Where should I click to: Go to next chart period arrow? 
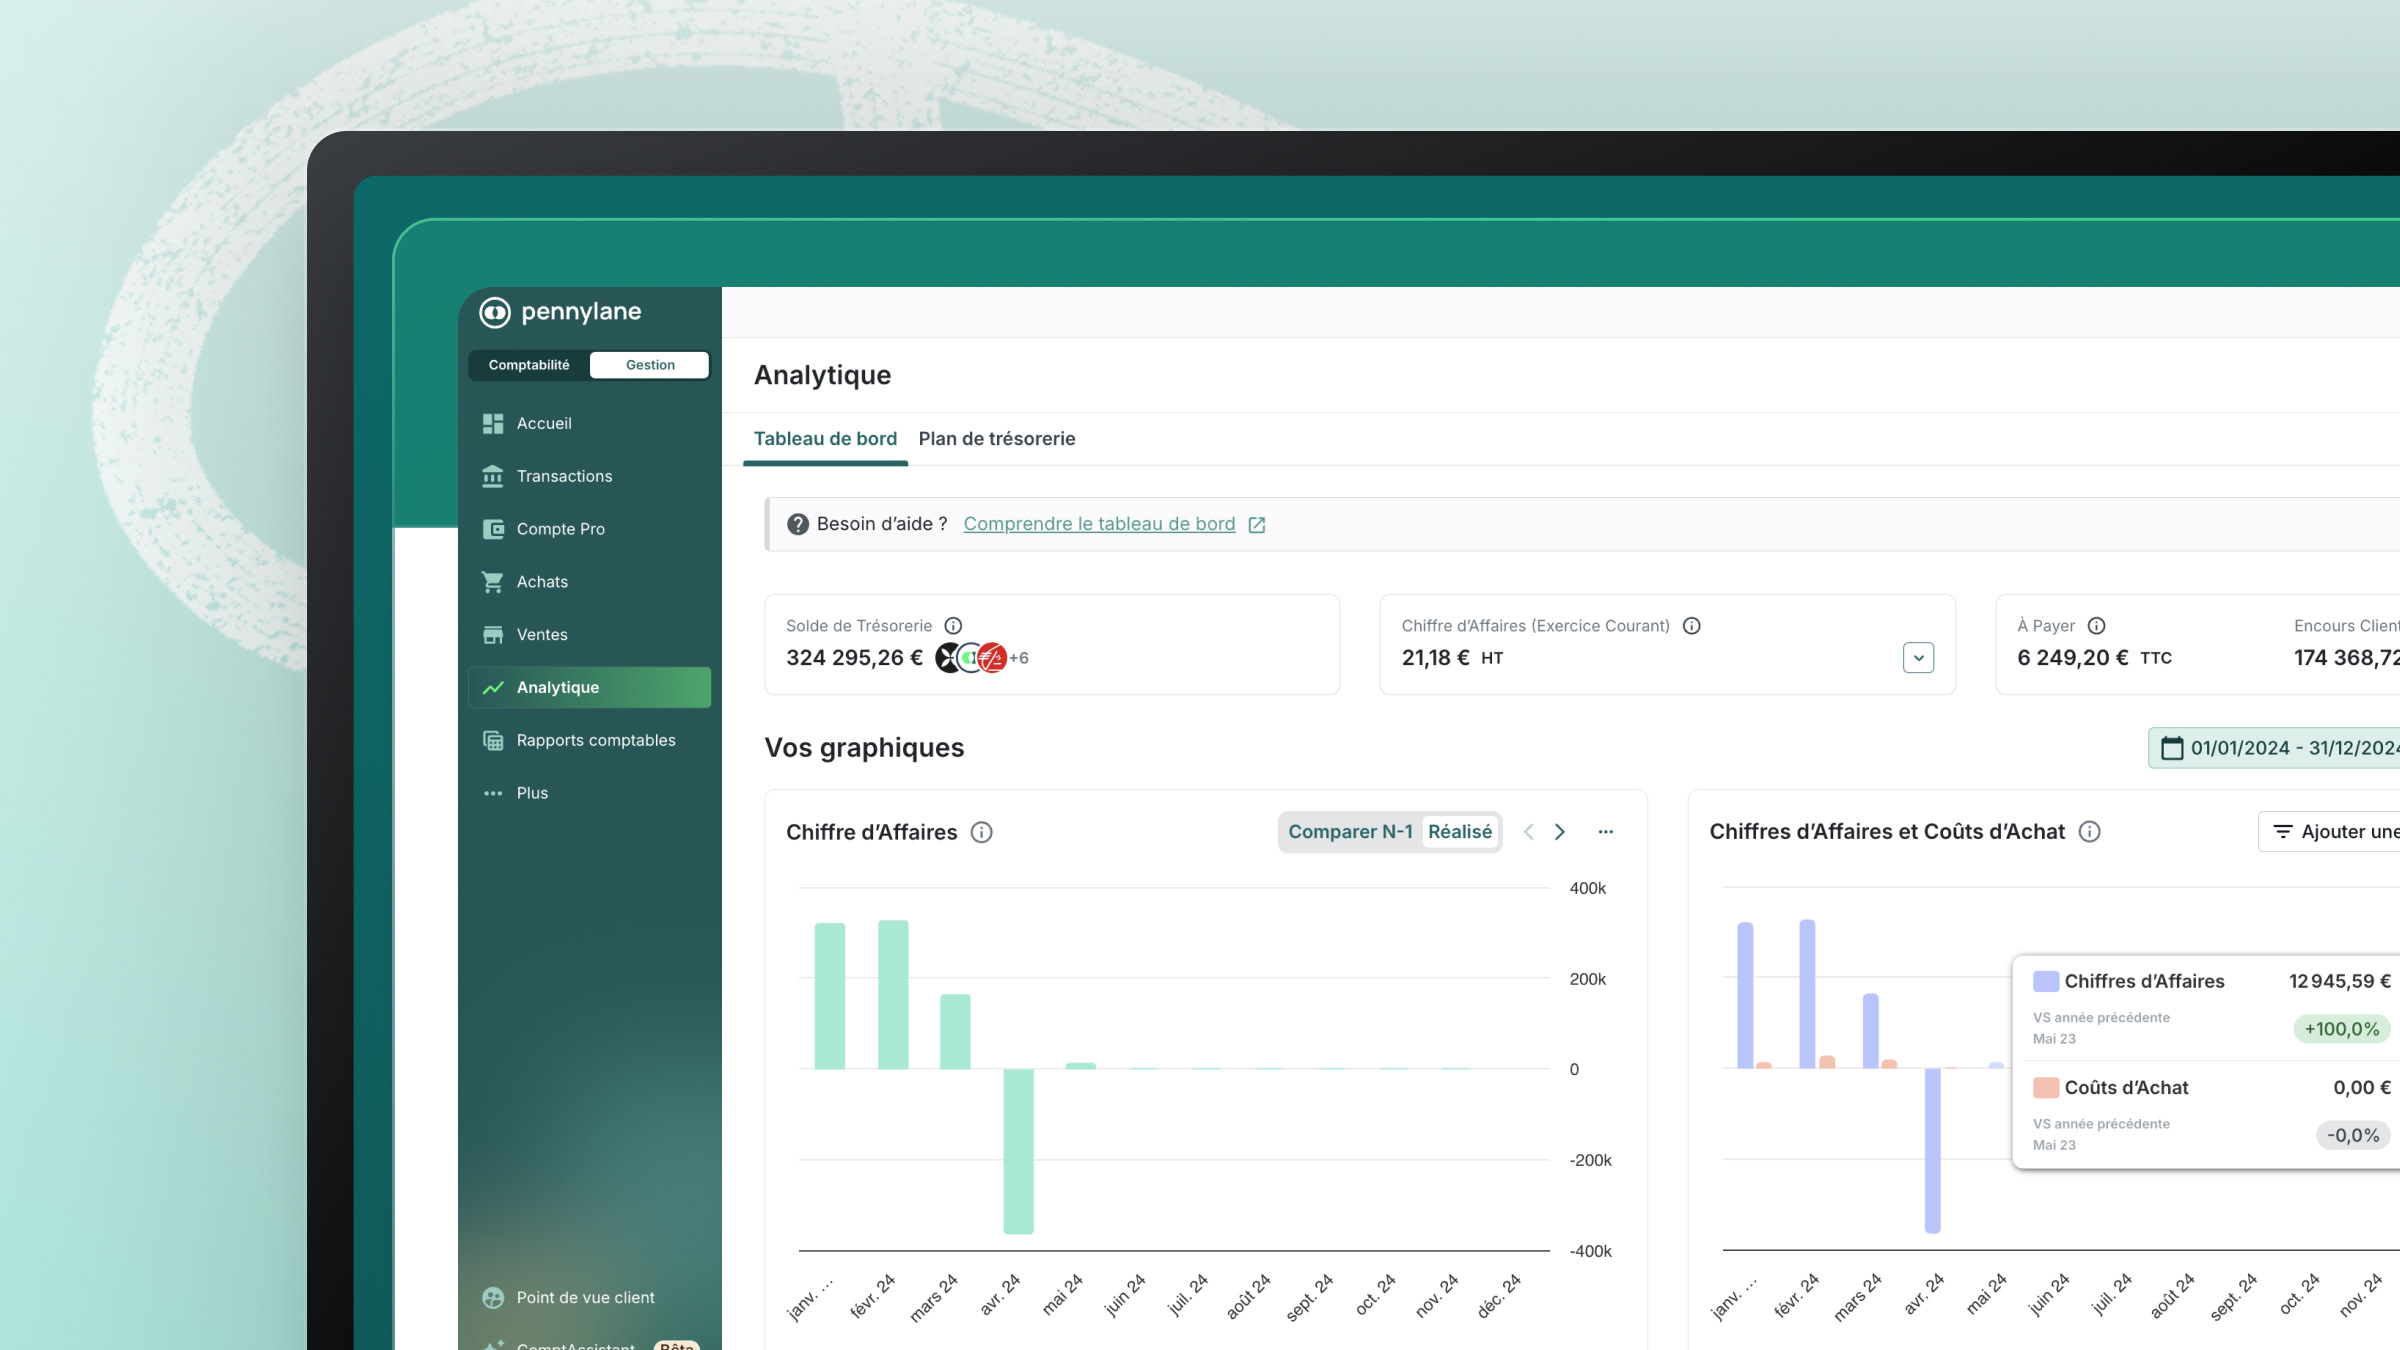tap(1559, 832)
